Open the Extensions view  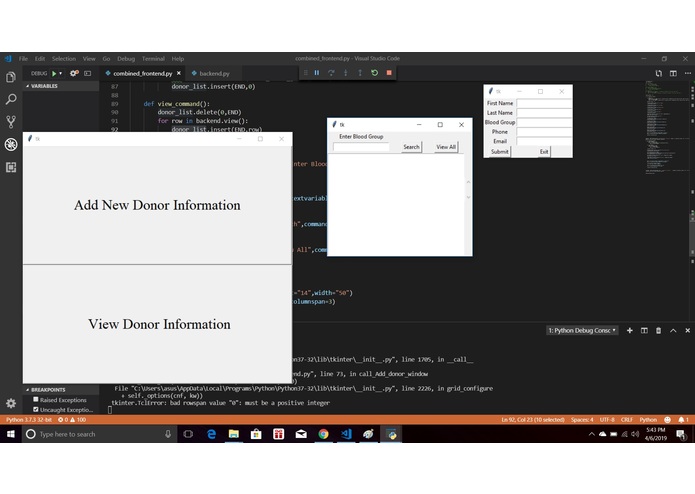tap(11, 167)
